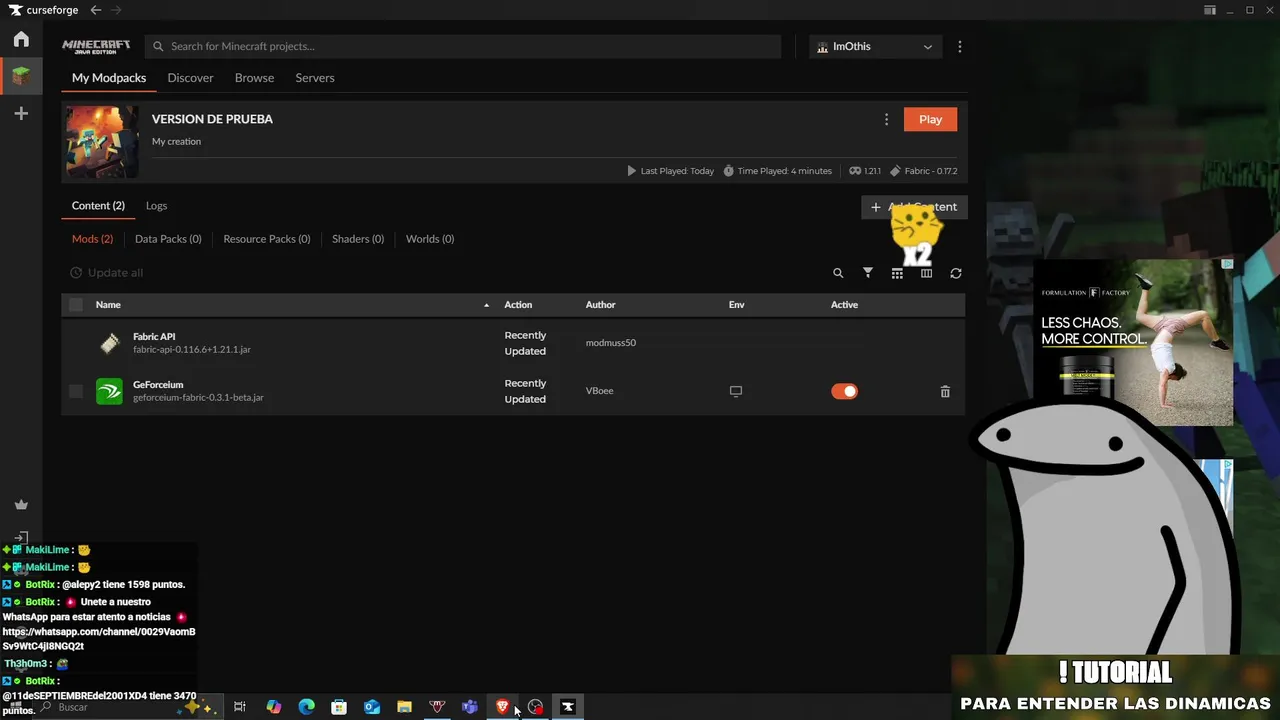
Task: Search installed mods with the magnifier icon
Action: 838,273
